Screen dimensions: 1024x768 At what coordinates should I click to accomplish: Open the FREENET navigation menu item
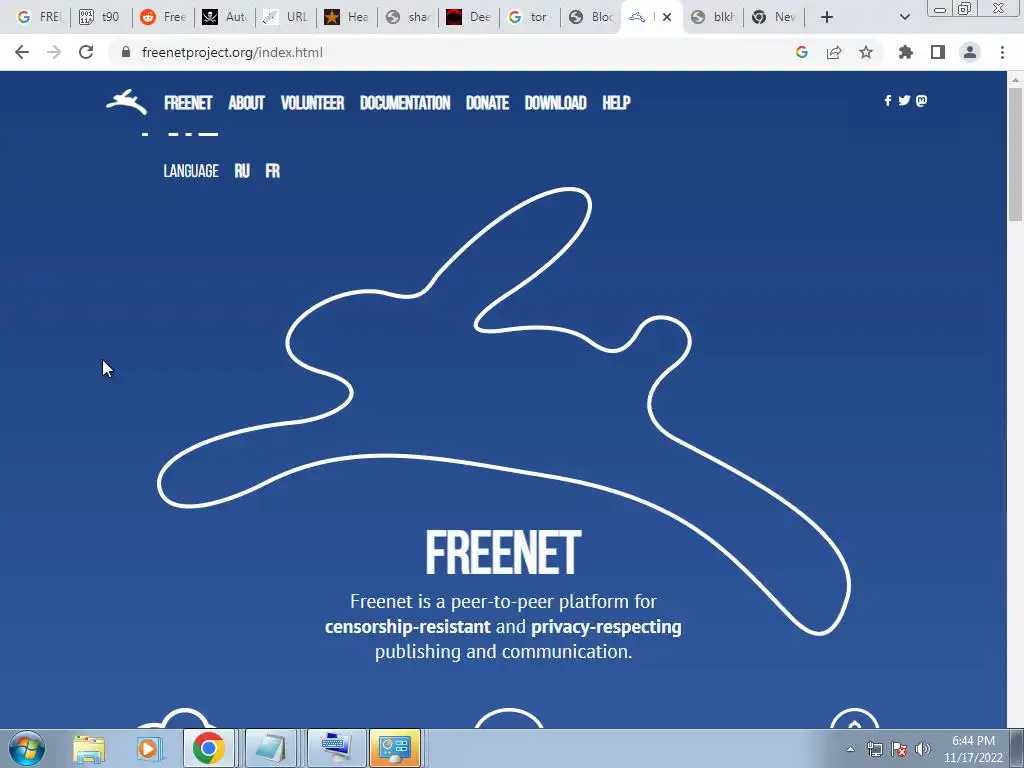tap(188, 103)
